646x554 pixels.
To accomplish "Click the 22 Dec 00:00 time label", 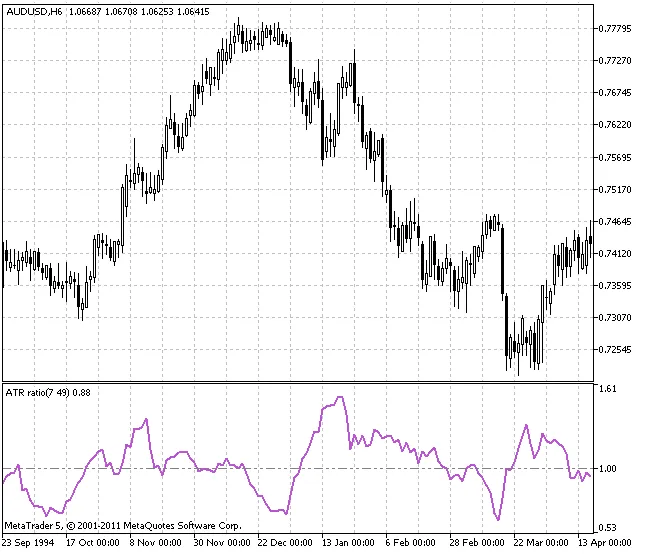I will (x=285, y=542).
